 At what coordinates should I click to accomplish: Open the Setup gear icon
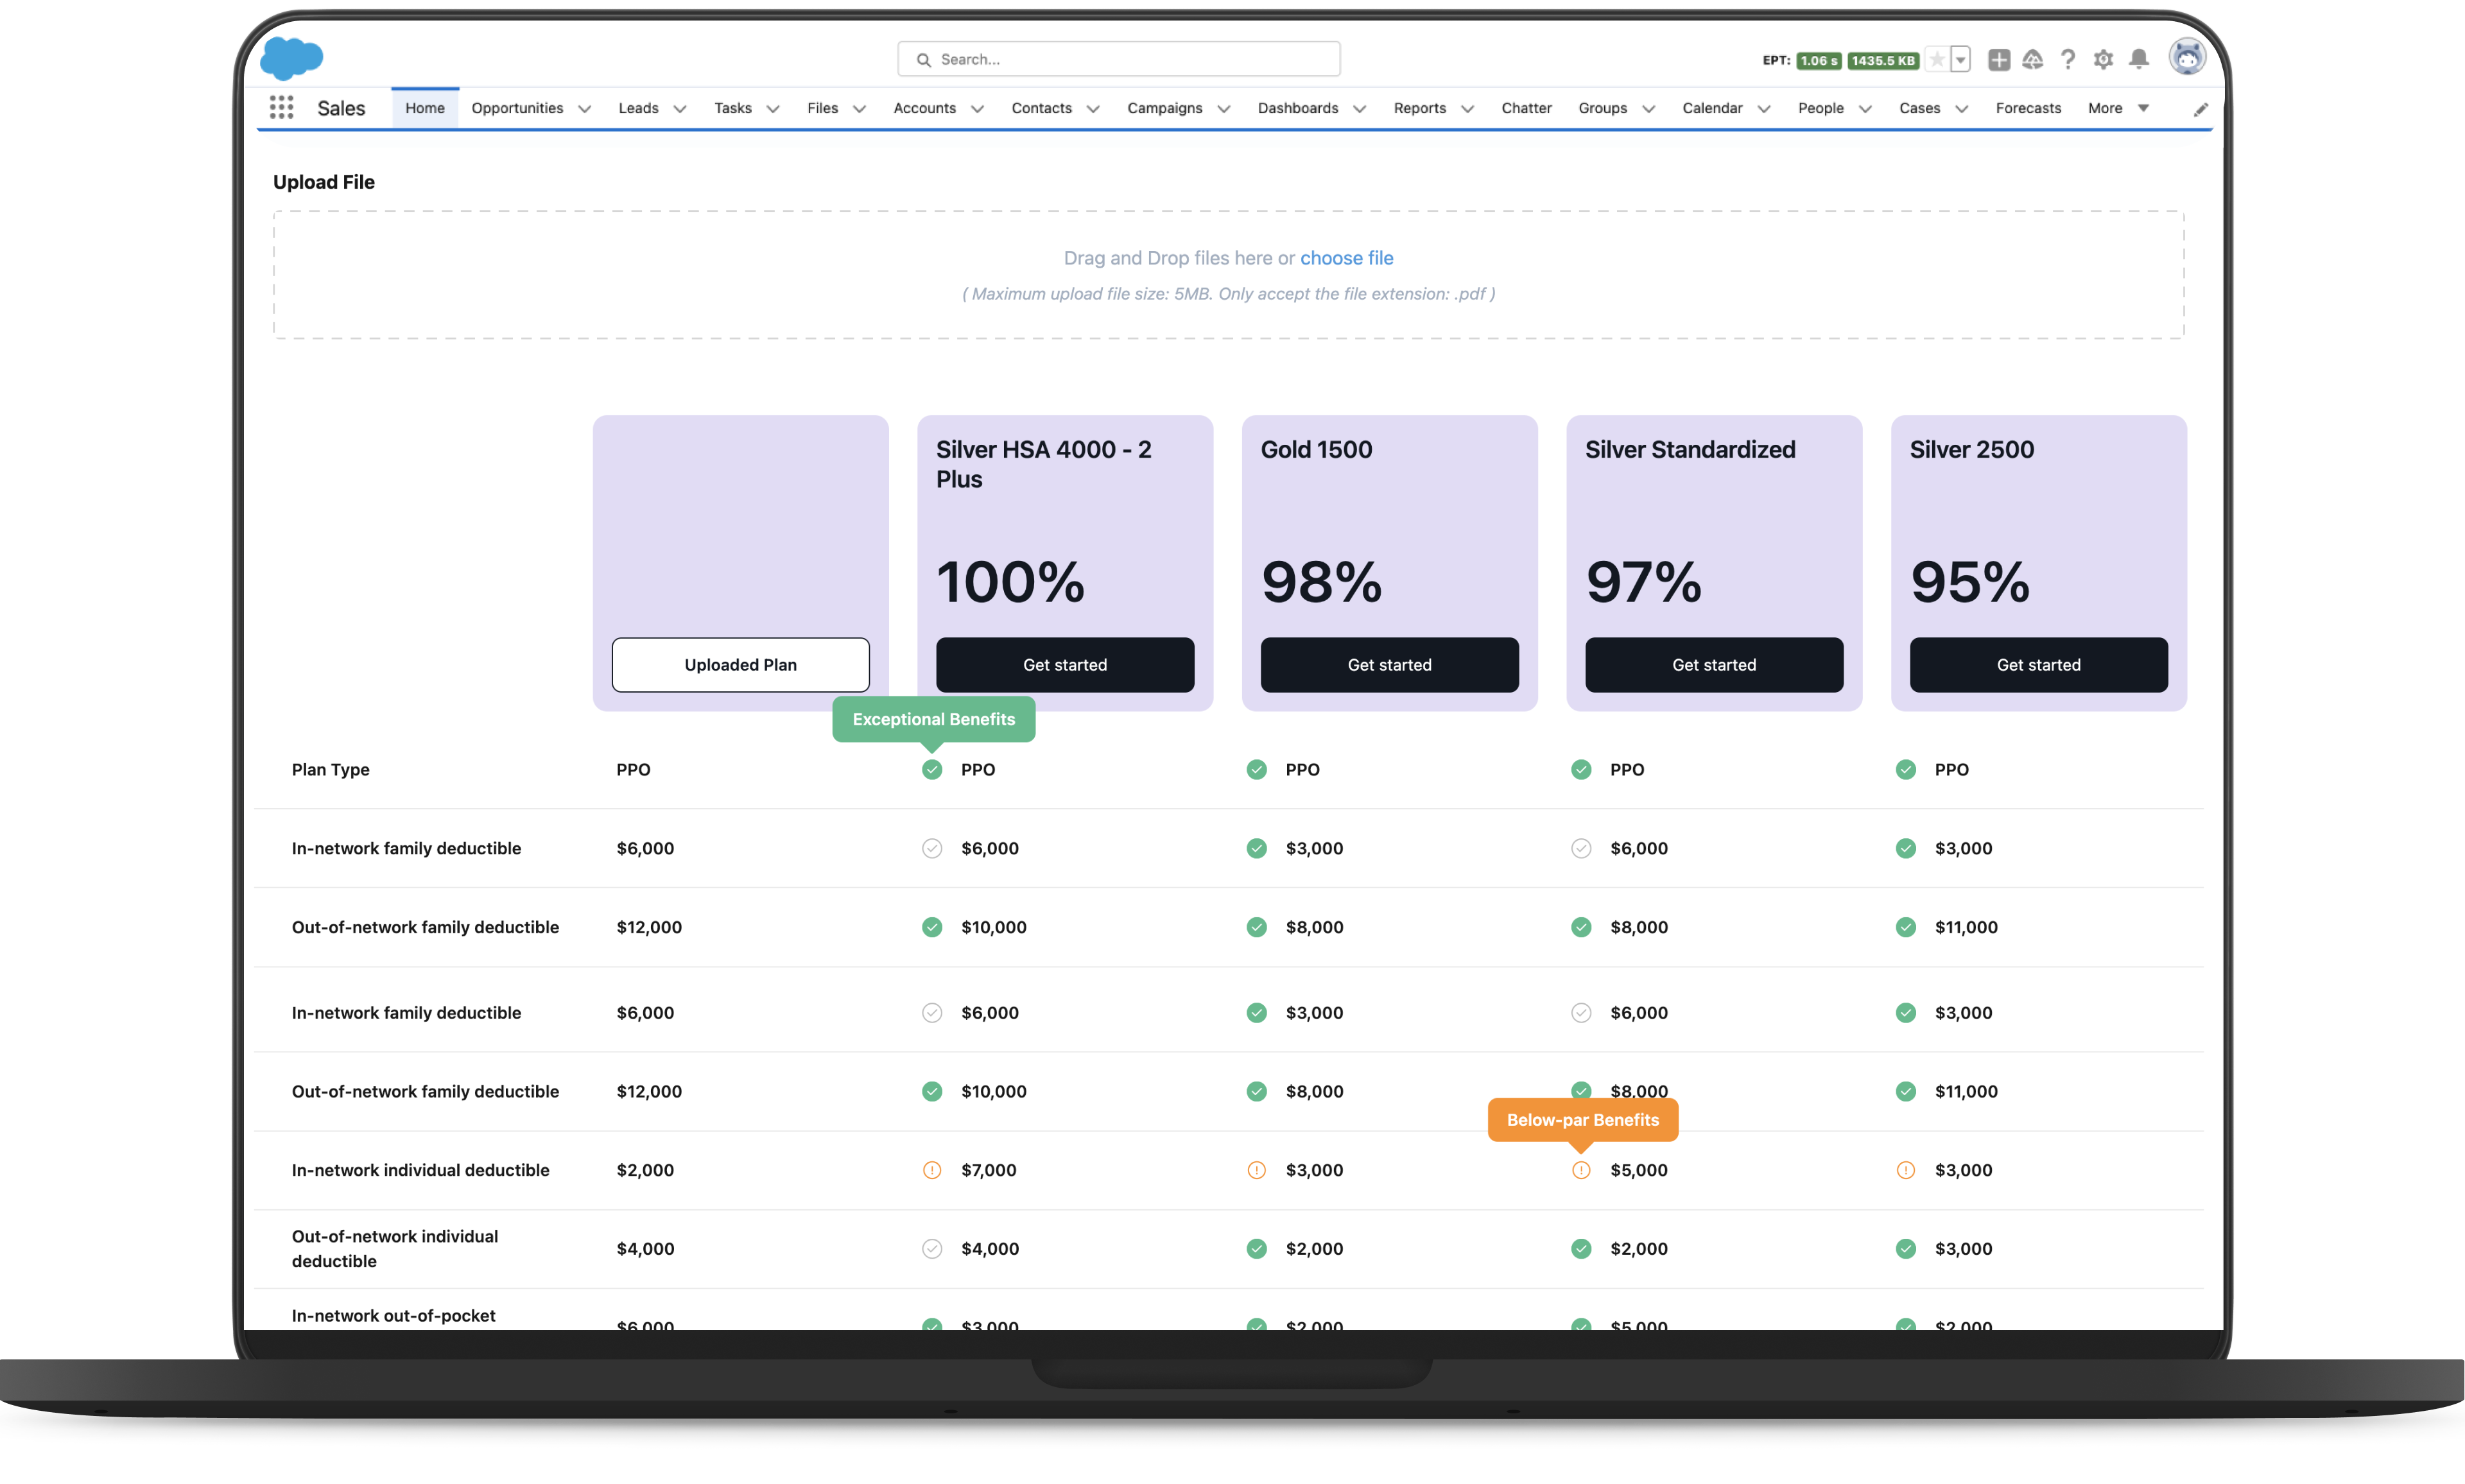(x=2103, y=60)
